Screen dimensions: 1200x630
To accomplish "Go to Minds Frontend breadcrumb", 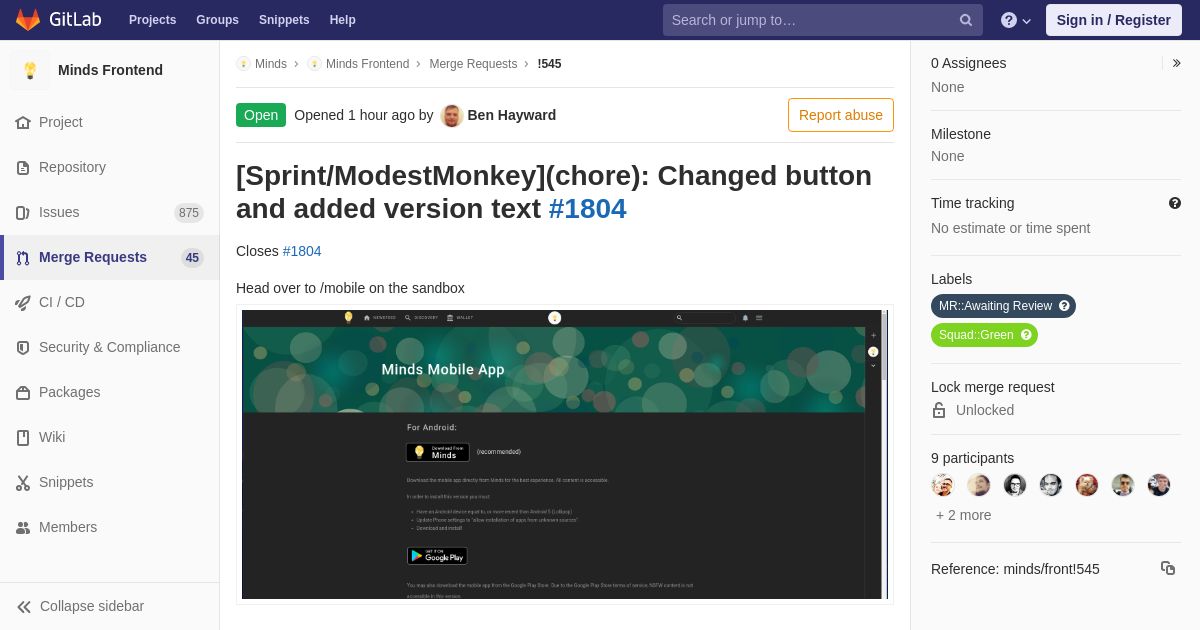I will coord(367,64).
